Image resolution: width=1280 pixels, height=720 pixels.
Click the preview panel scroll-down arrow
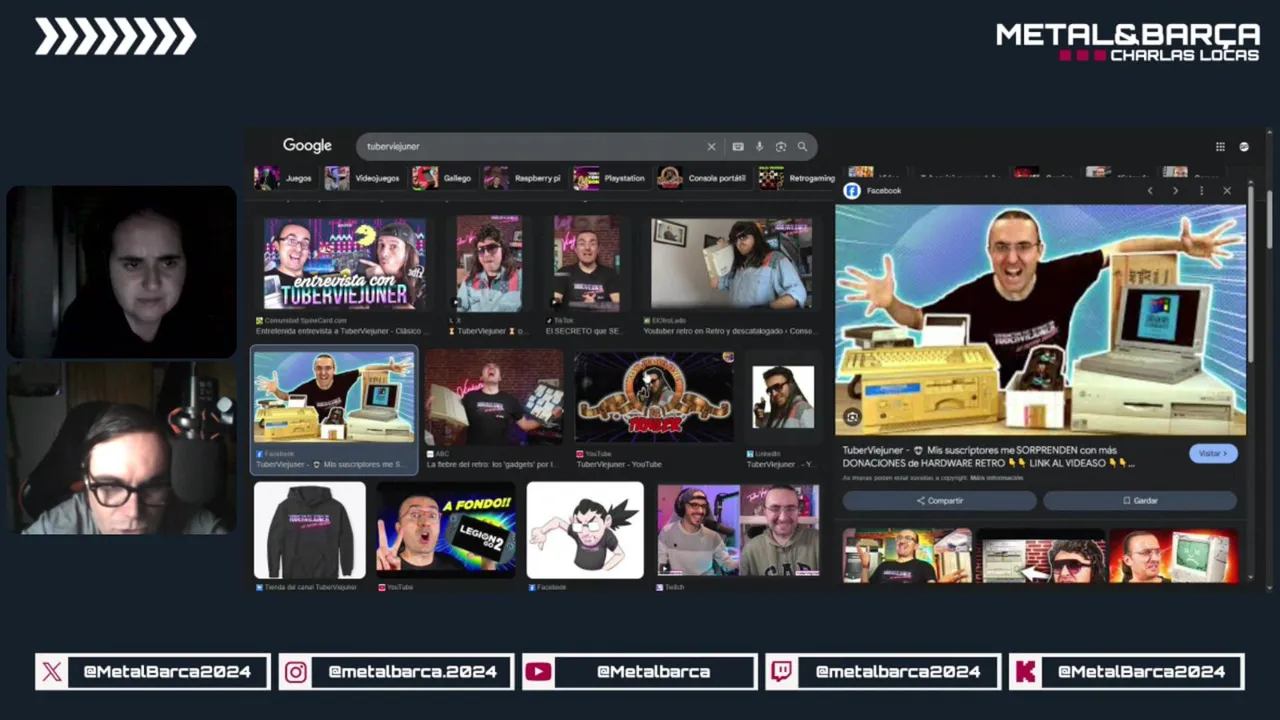click(1250, 578)
